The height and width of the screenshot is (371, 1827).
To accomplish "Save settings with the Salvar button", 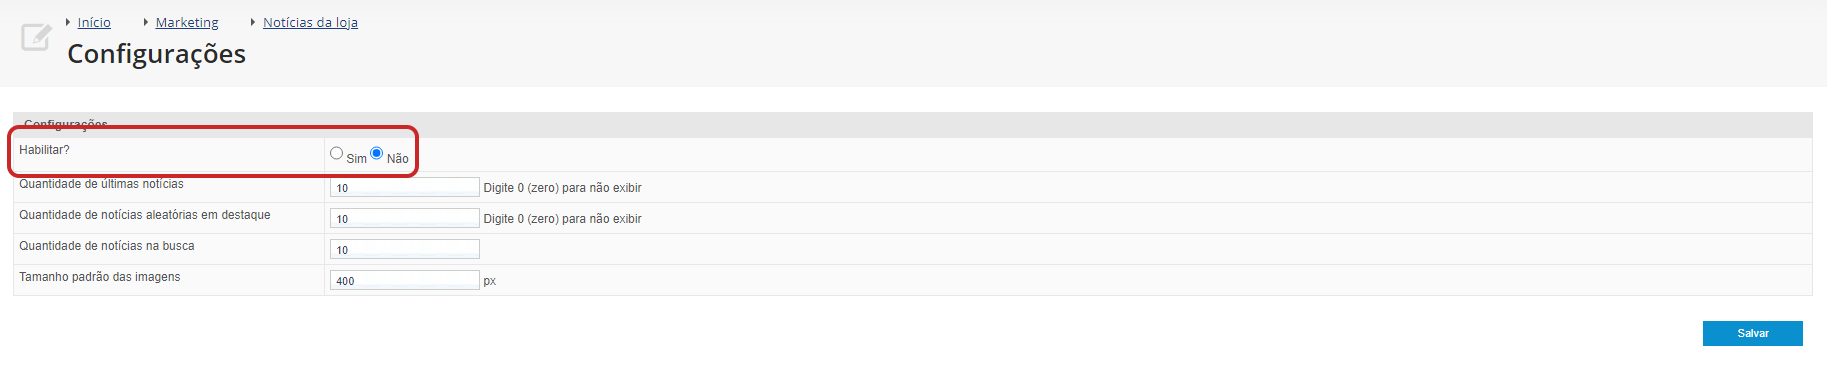I will 1752,333.
